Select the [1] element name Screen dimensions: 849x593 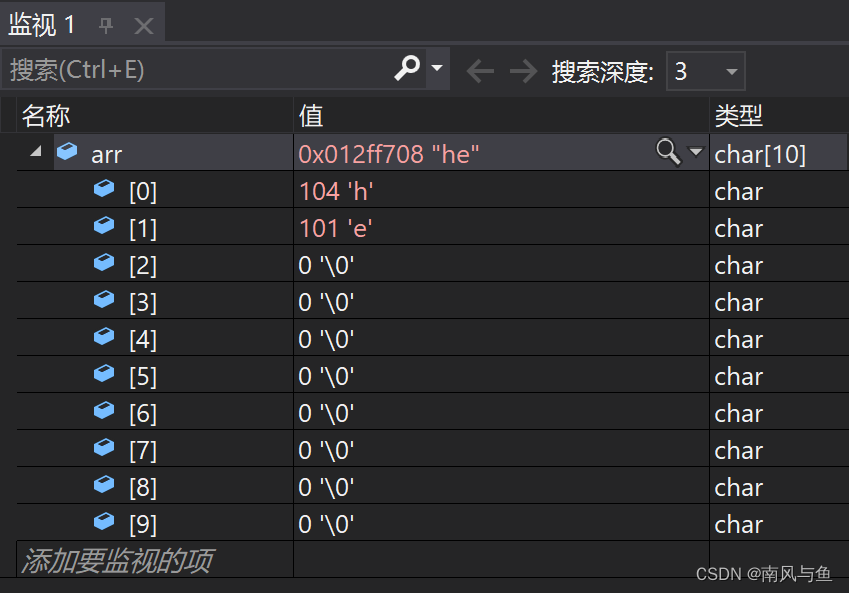click(143, 229)
